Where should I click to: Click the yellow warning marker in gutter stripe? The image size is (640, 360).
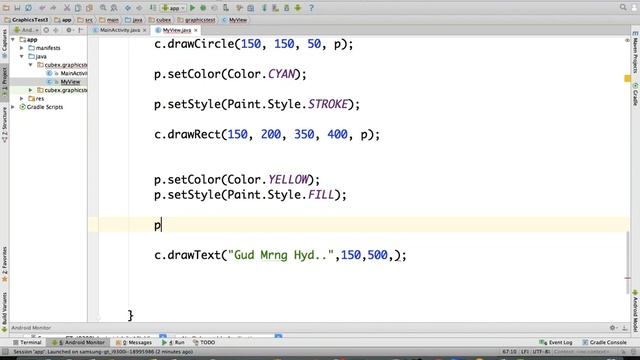coord(628,78)
